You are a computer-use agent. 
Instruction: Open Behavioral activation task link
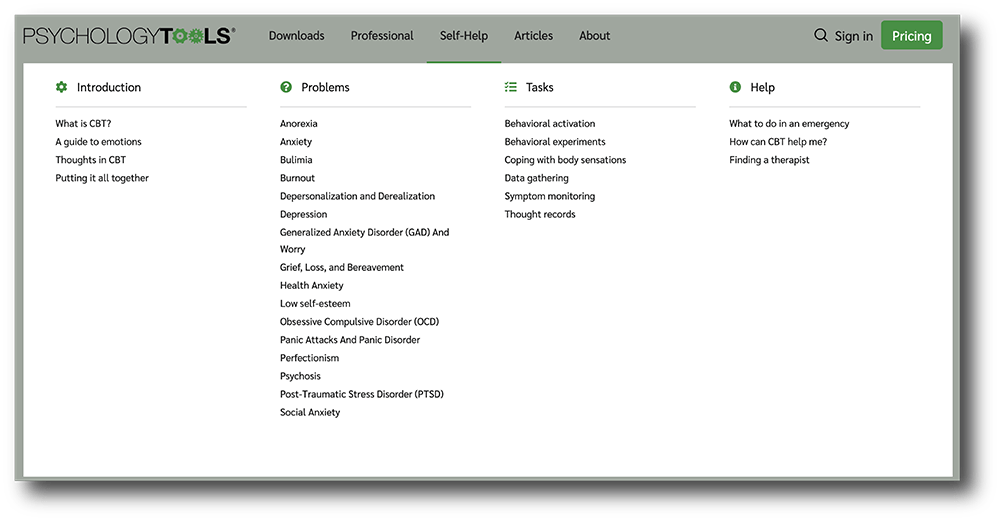click(x=550, y=124)
